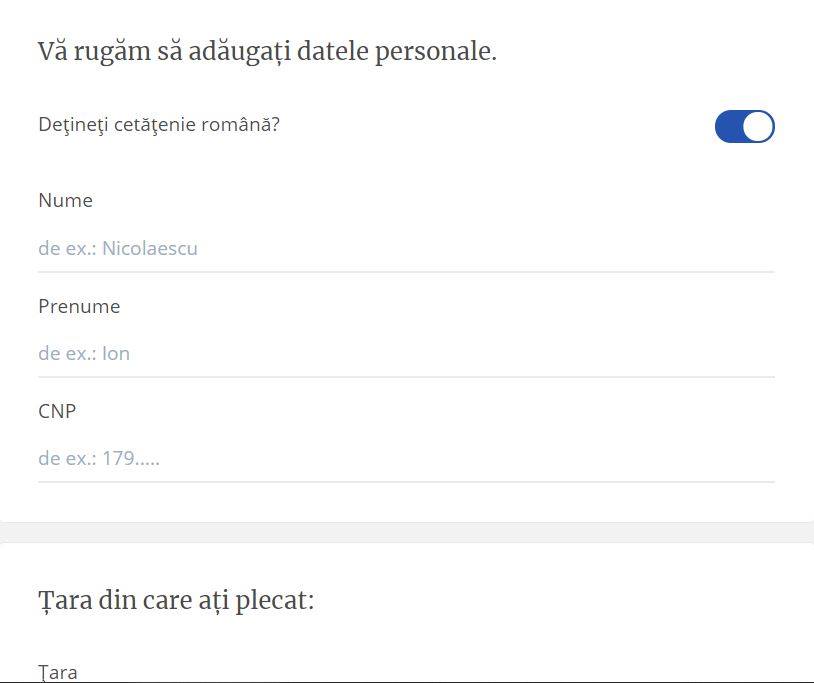Click the "Nume" field label
The height and width of the screenshot is (683, 814).
[x=66, y=200]
